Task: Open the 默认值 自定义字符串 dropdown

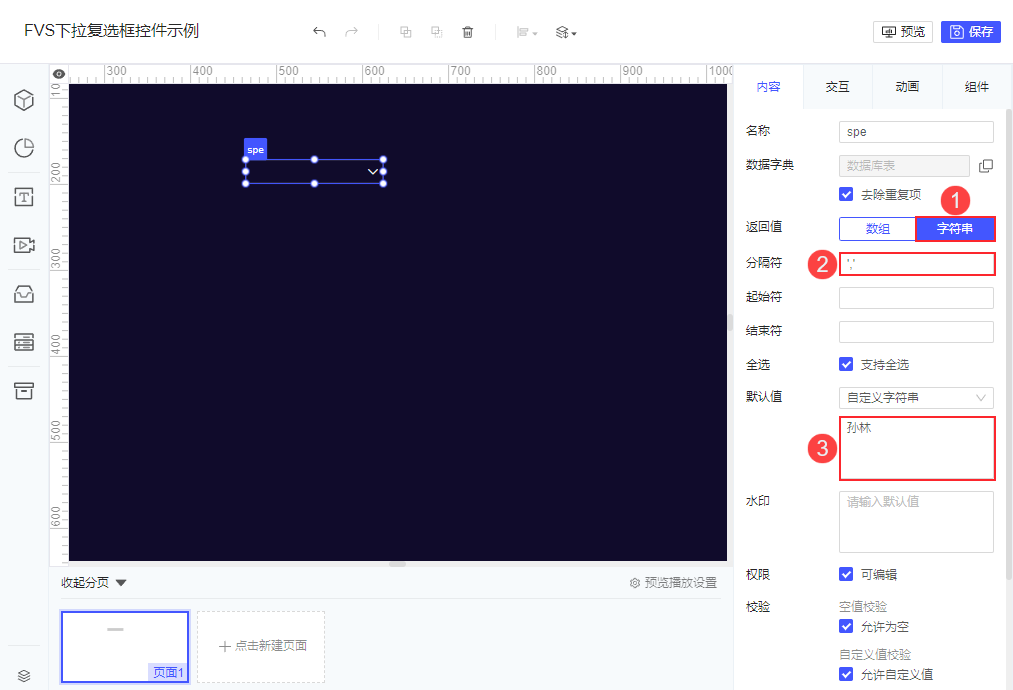Action: 916,398
